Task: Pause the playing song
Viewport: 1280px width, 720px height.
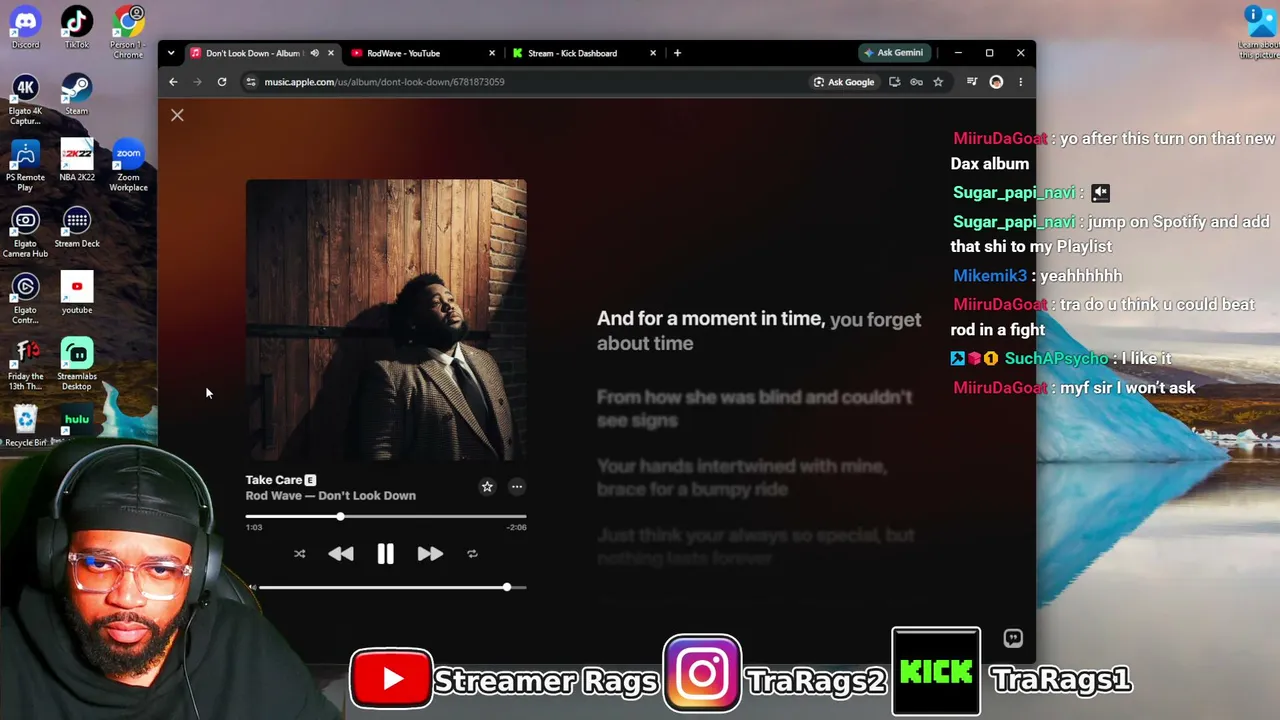Action: point(385,554)
